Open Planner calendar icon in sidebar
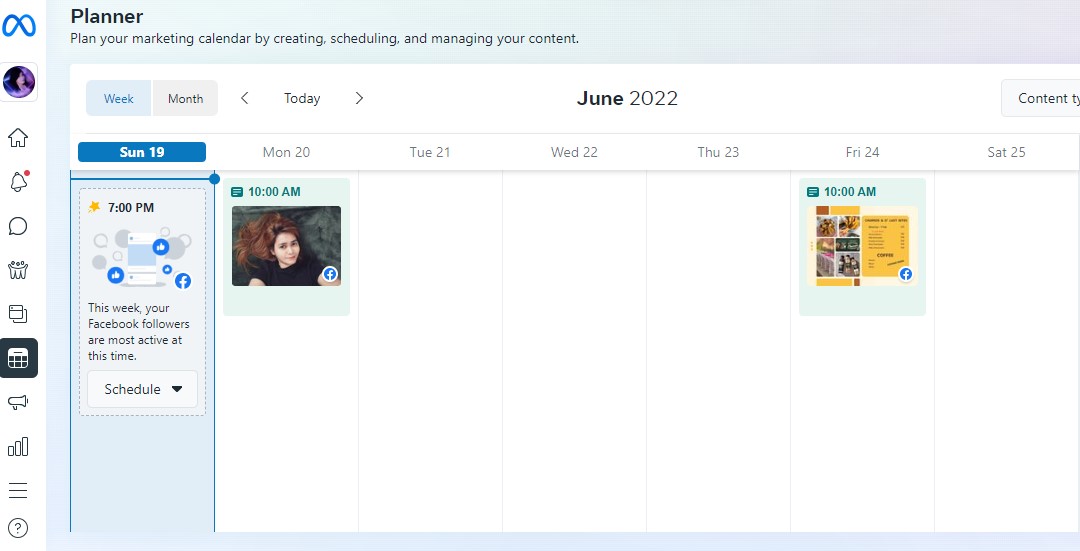 point(18,358)
